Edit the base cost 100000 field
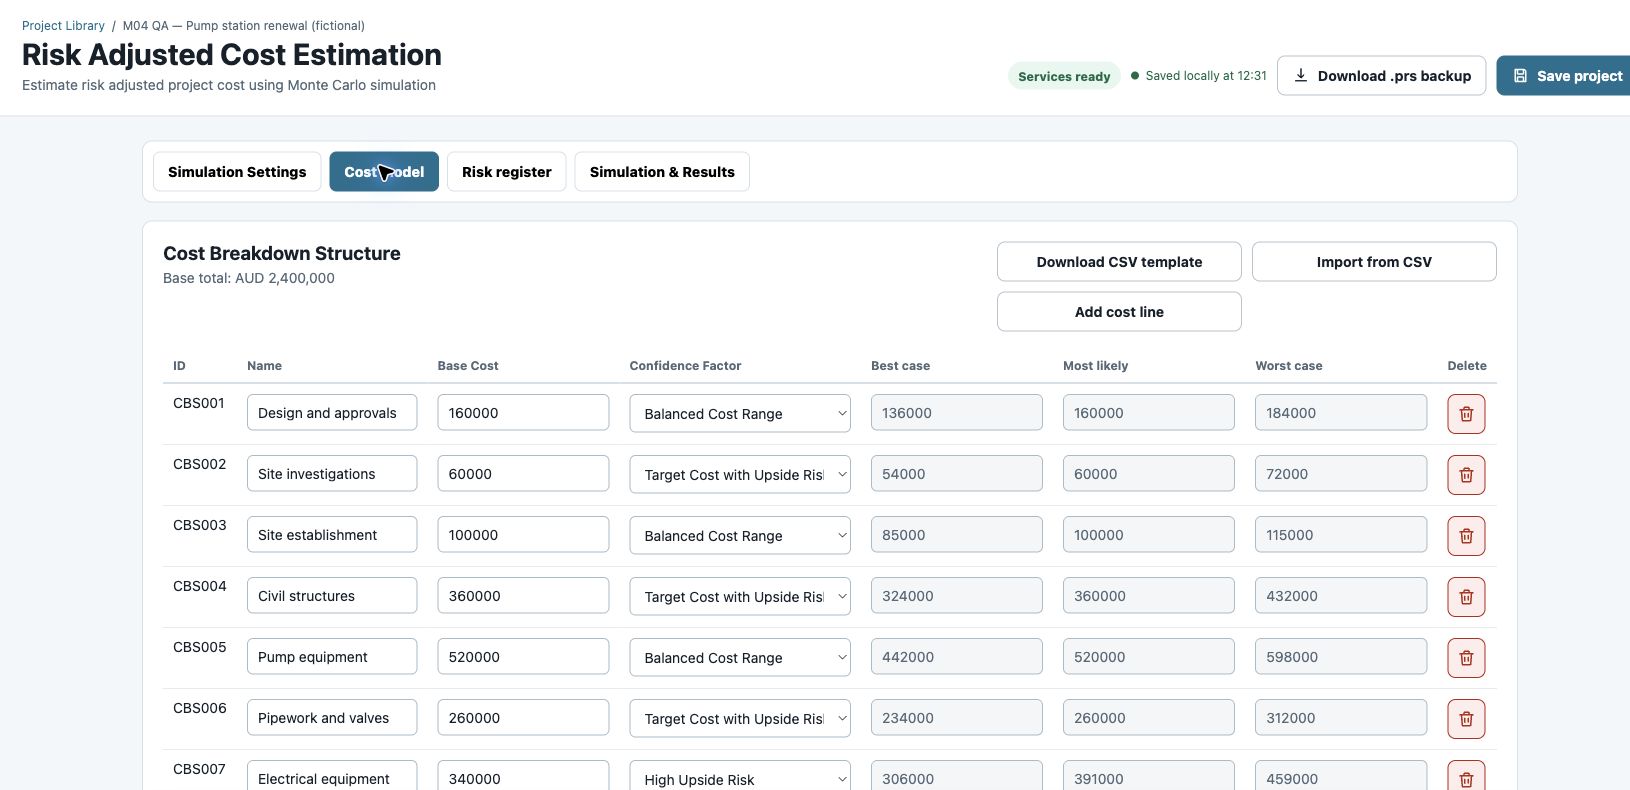The height and width of the screenshot is (790, 1630). (x=523, y=535)
